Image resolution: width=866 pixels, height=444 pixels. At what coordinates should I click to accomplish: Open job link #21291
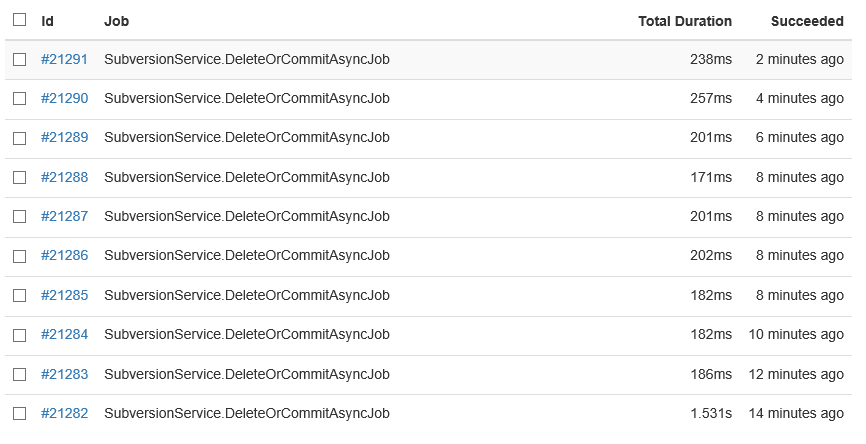tap(64, 59)
